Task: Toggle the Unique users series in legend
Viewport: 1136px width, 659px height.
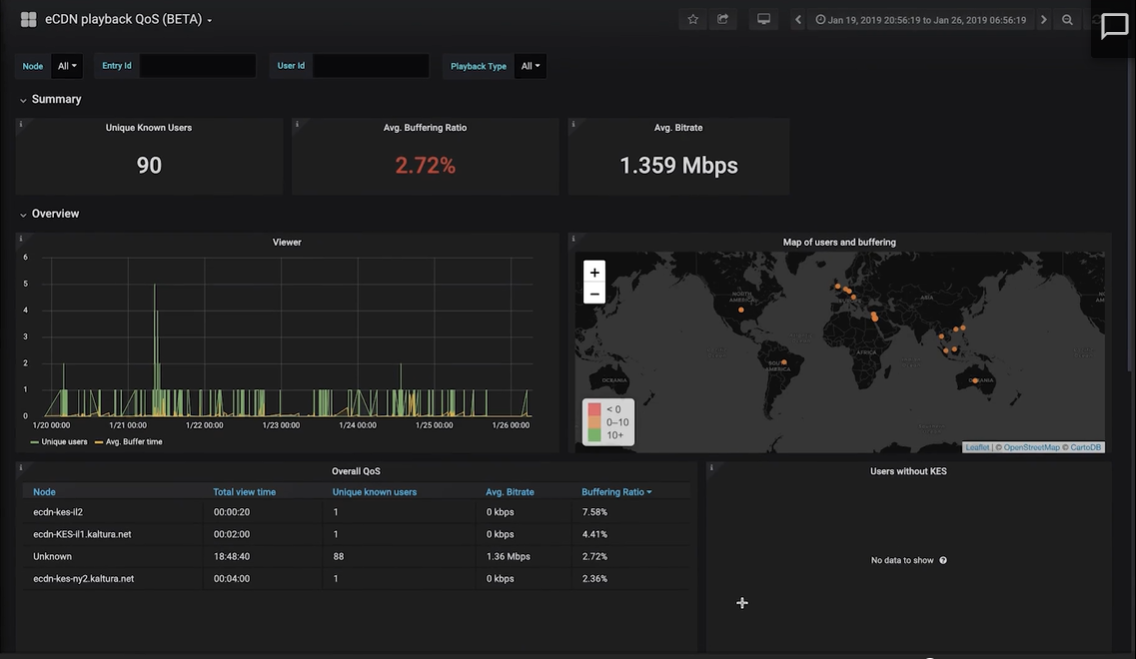Action: [x=64, y=441]
